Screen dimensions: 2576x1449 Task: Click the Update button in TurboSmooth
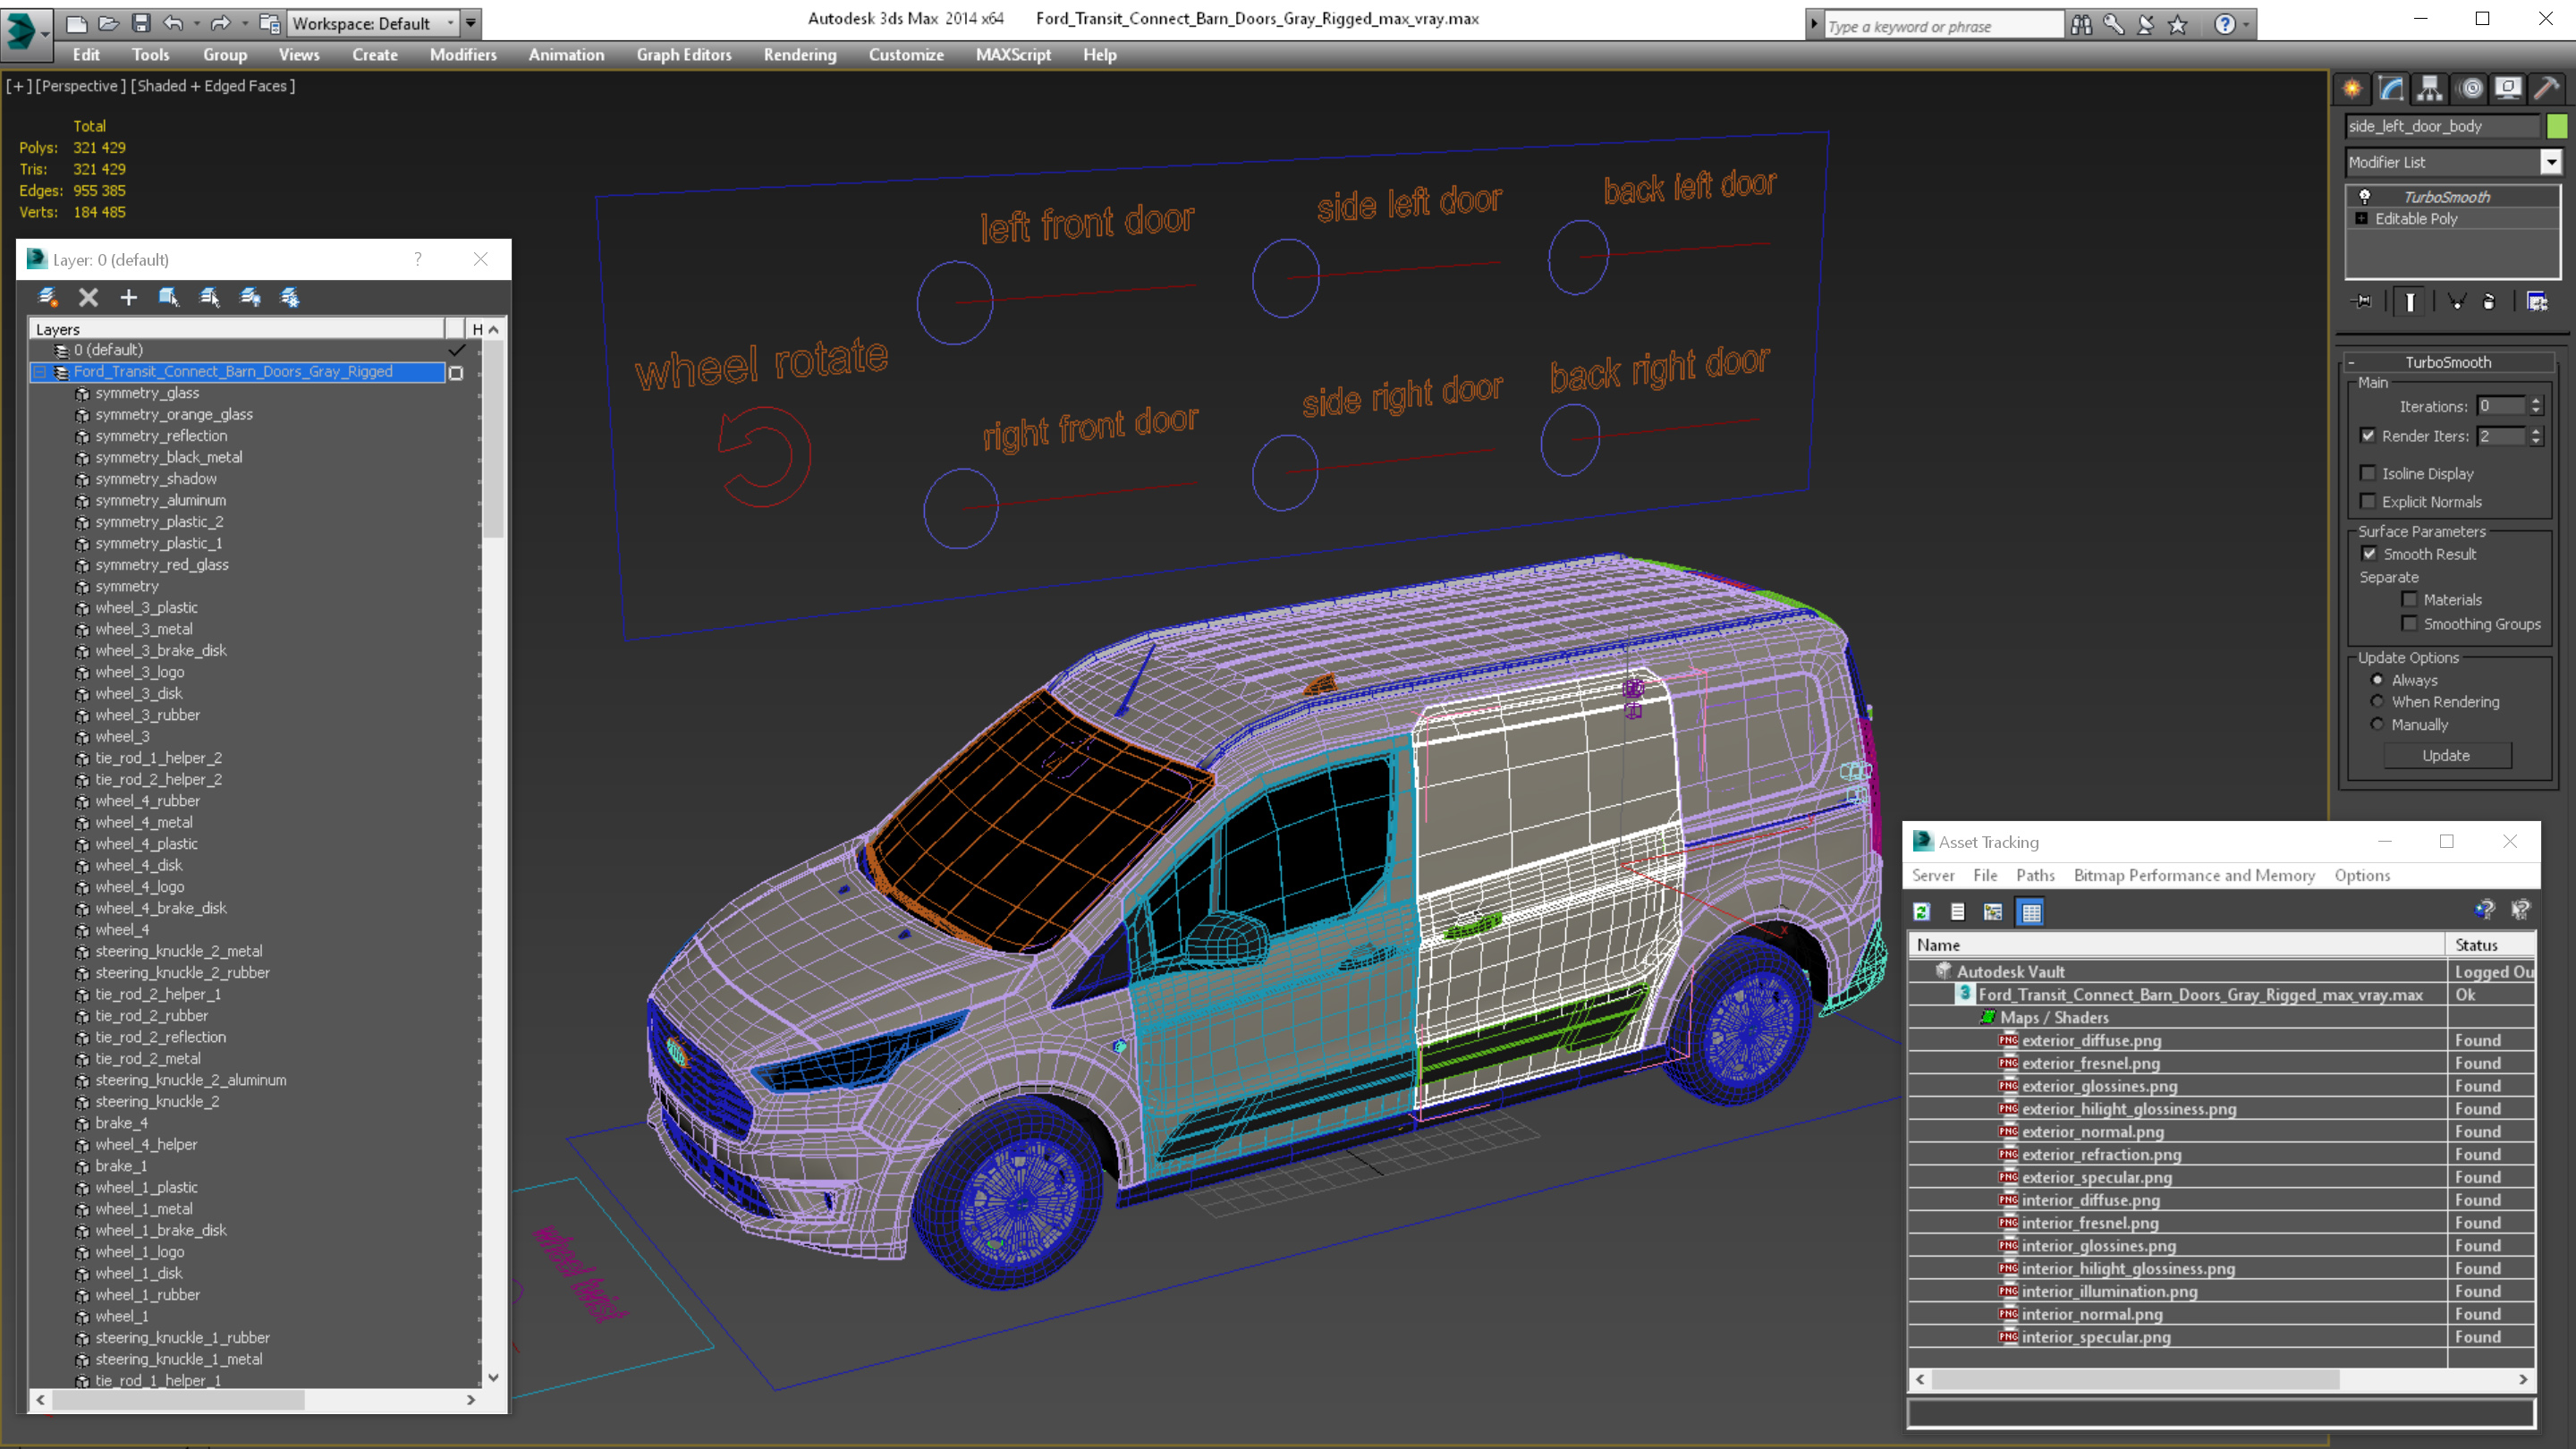(x=2446, y=755)
